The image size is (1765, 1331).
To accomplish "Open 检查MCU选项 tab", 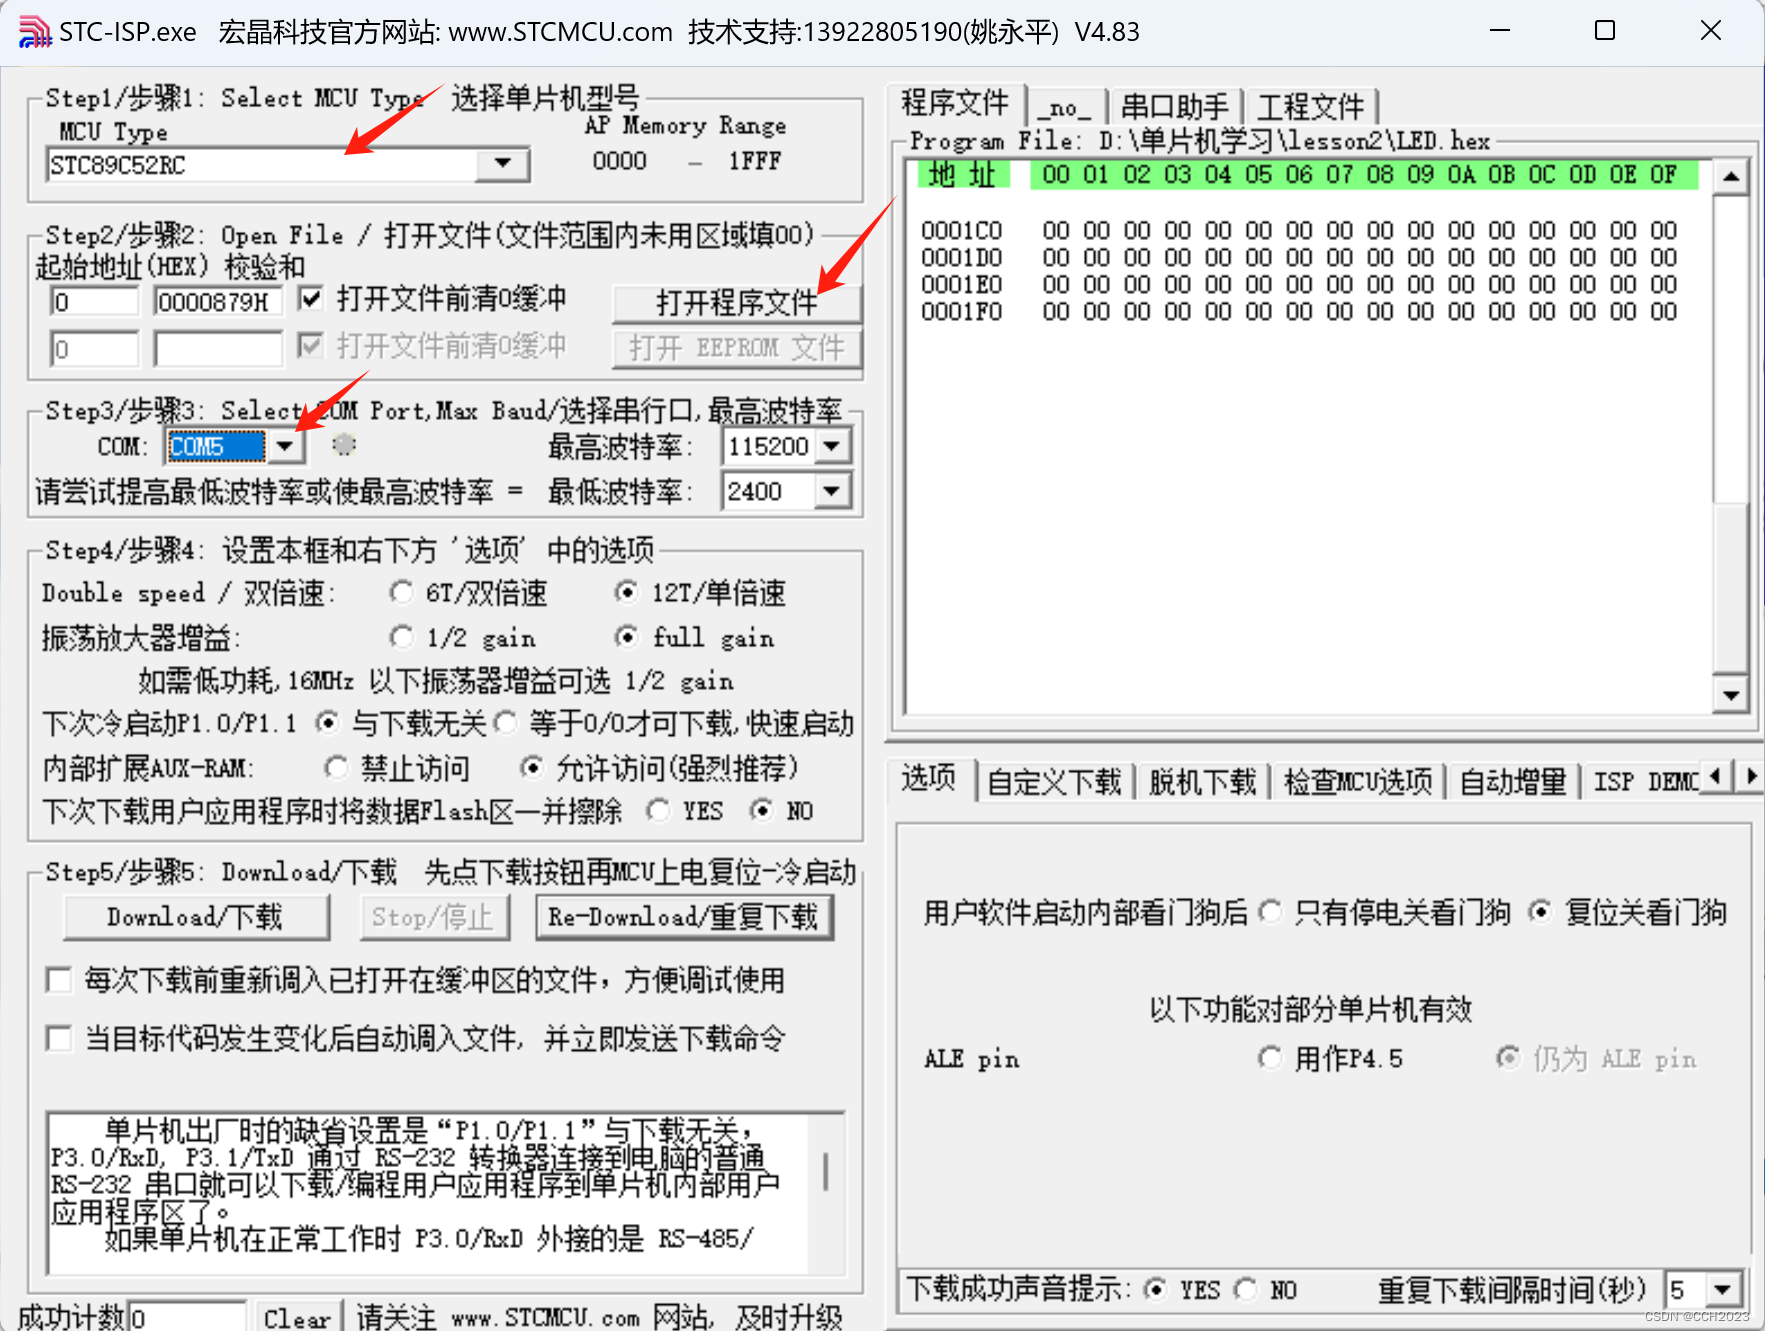I will [x=1358, y=782].
